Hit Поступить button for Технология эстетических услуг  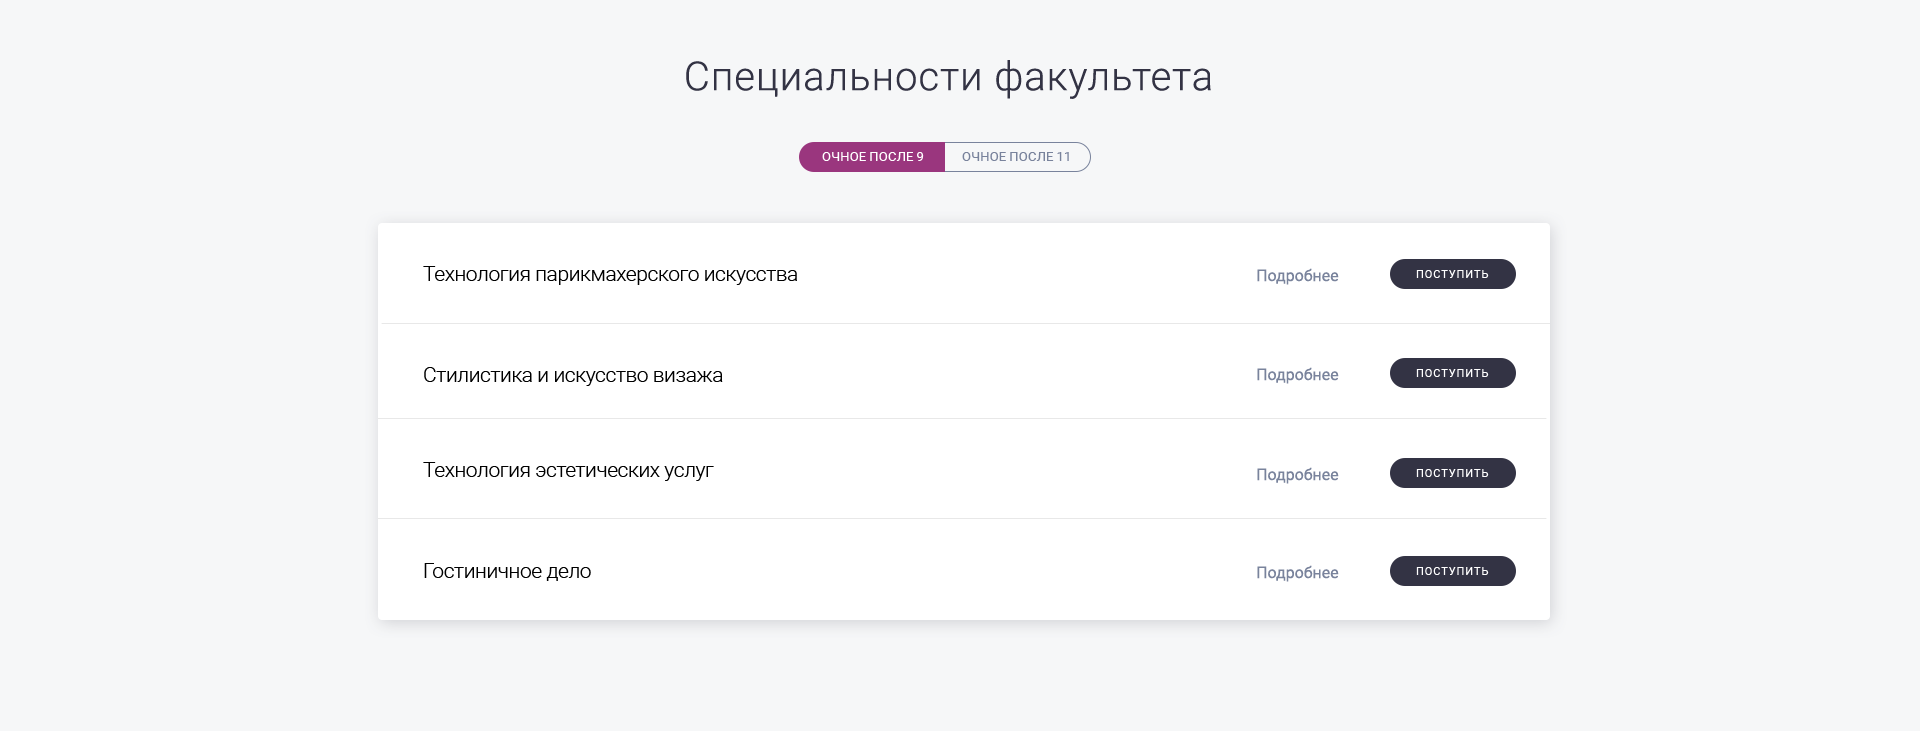click(x=1452, y=473)
